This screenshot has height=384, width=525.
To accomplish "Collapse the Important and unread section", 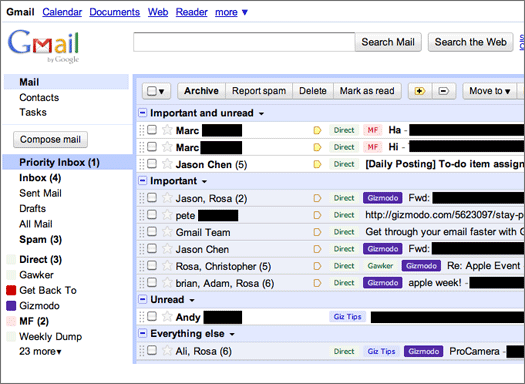I will (x=142, y=113).
